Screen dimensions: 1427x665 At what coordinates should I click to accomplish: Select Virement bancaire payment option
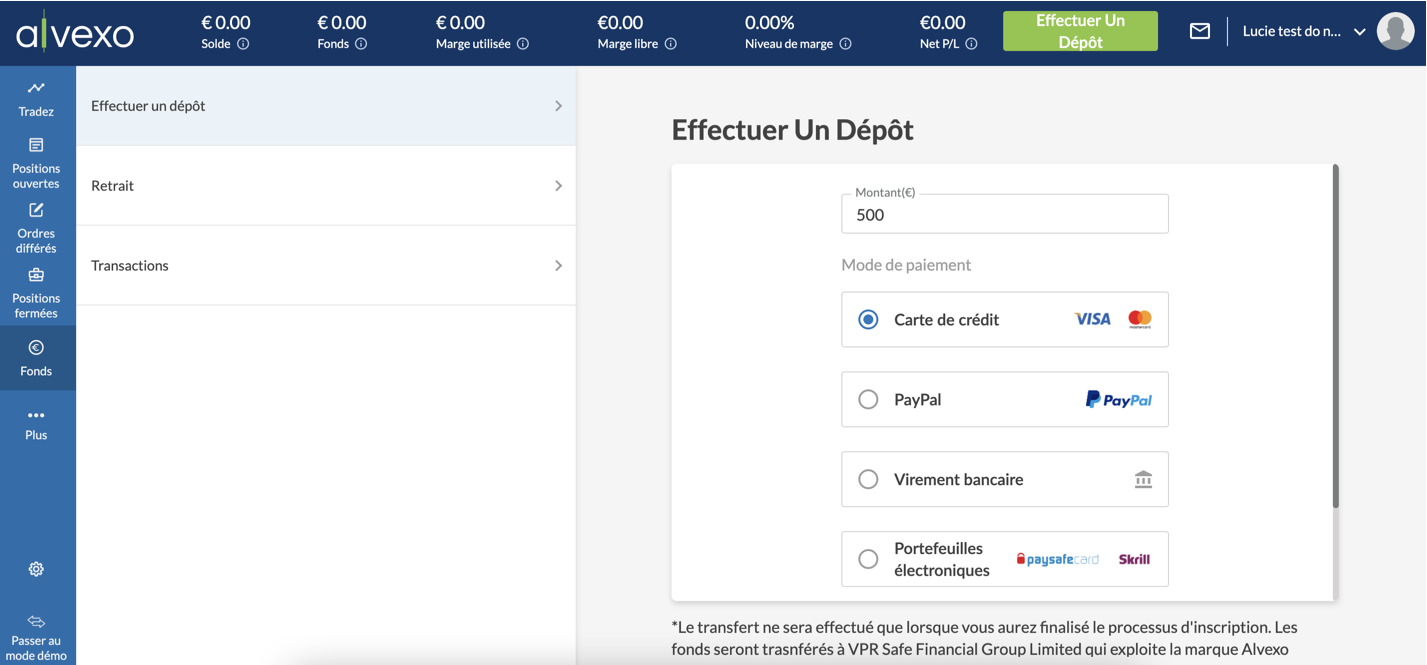868,480
